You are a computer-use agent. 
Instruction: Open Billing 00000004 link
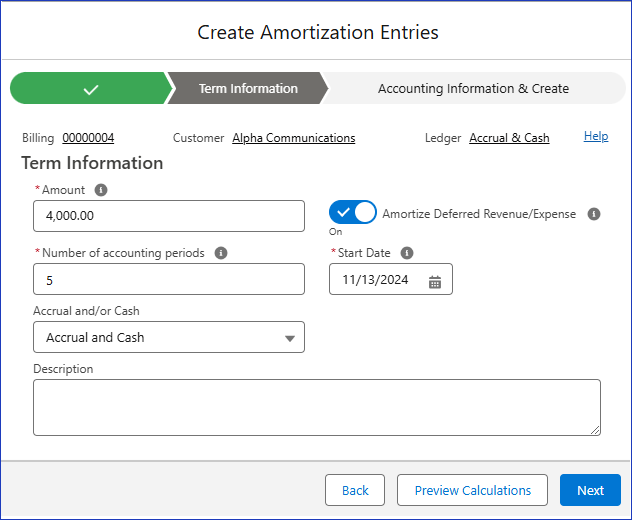[88, 138]
